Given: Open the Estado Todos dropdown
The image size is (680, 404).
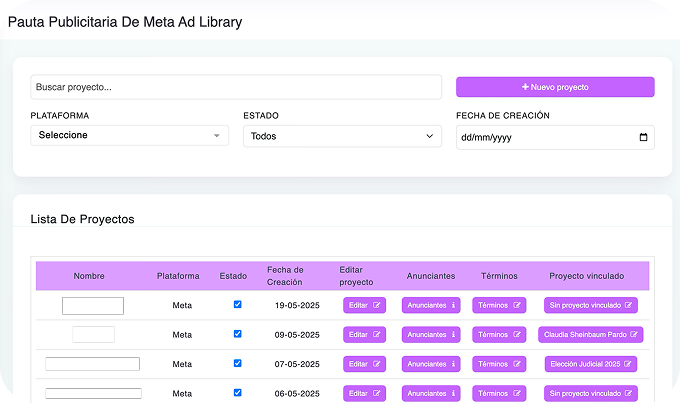Looking at the screenshot, I should pyautogui.click(x=342, y=136).
